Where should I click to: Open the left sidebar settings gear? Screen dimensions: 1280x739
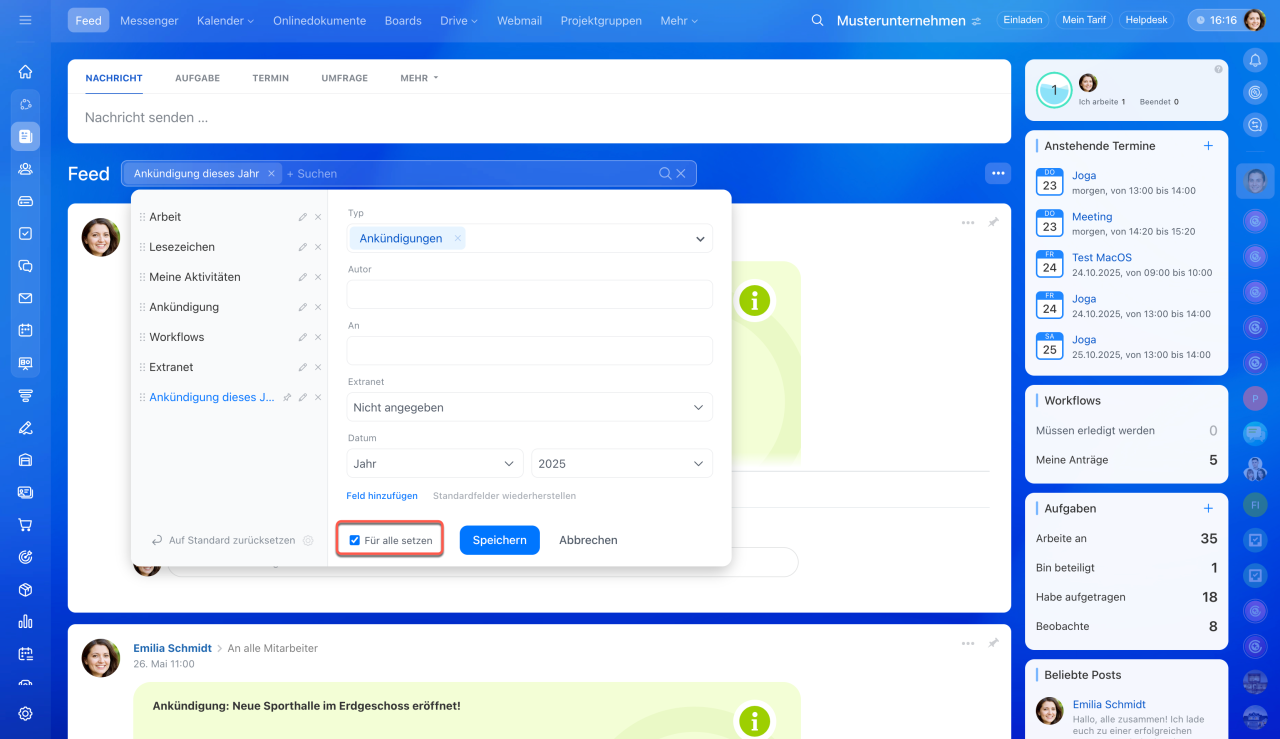(x=25, y=713)
